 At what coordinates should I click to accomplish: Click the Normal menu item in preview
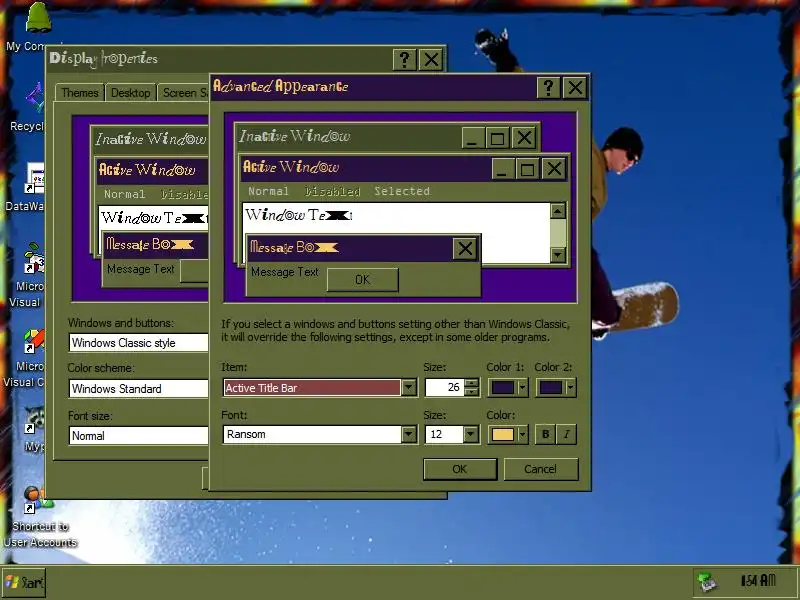[x=268, y=191]
